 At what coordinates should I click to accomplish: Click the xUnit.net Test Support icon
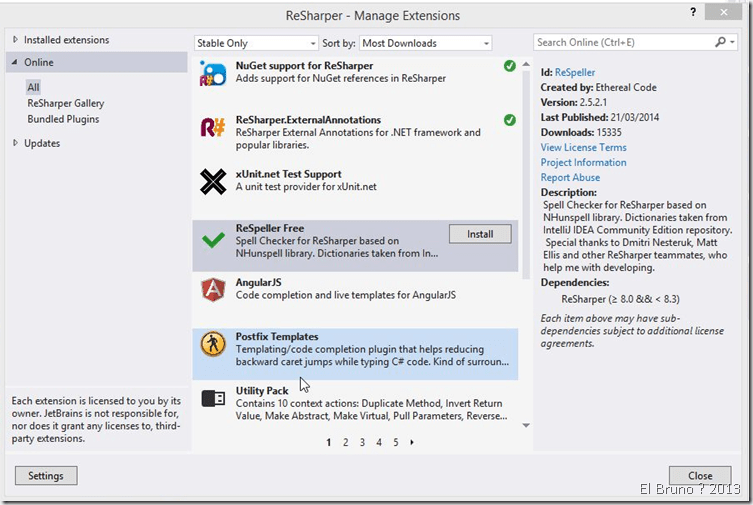click(213, 181)
